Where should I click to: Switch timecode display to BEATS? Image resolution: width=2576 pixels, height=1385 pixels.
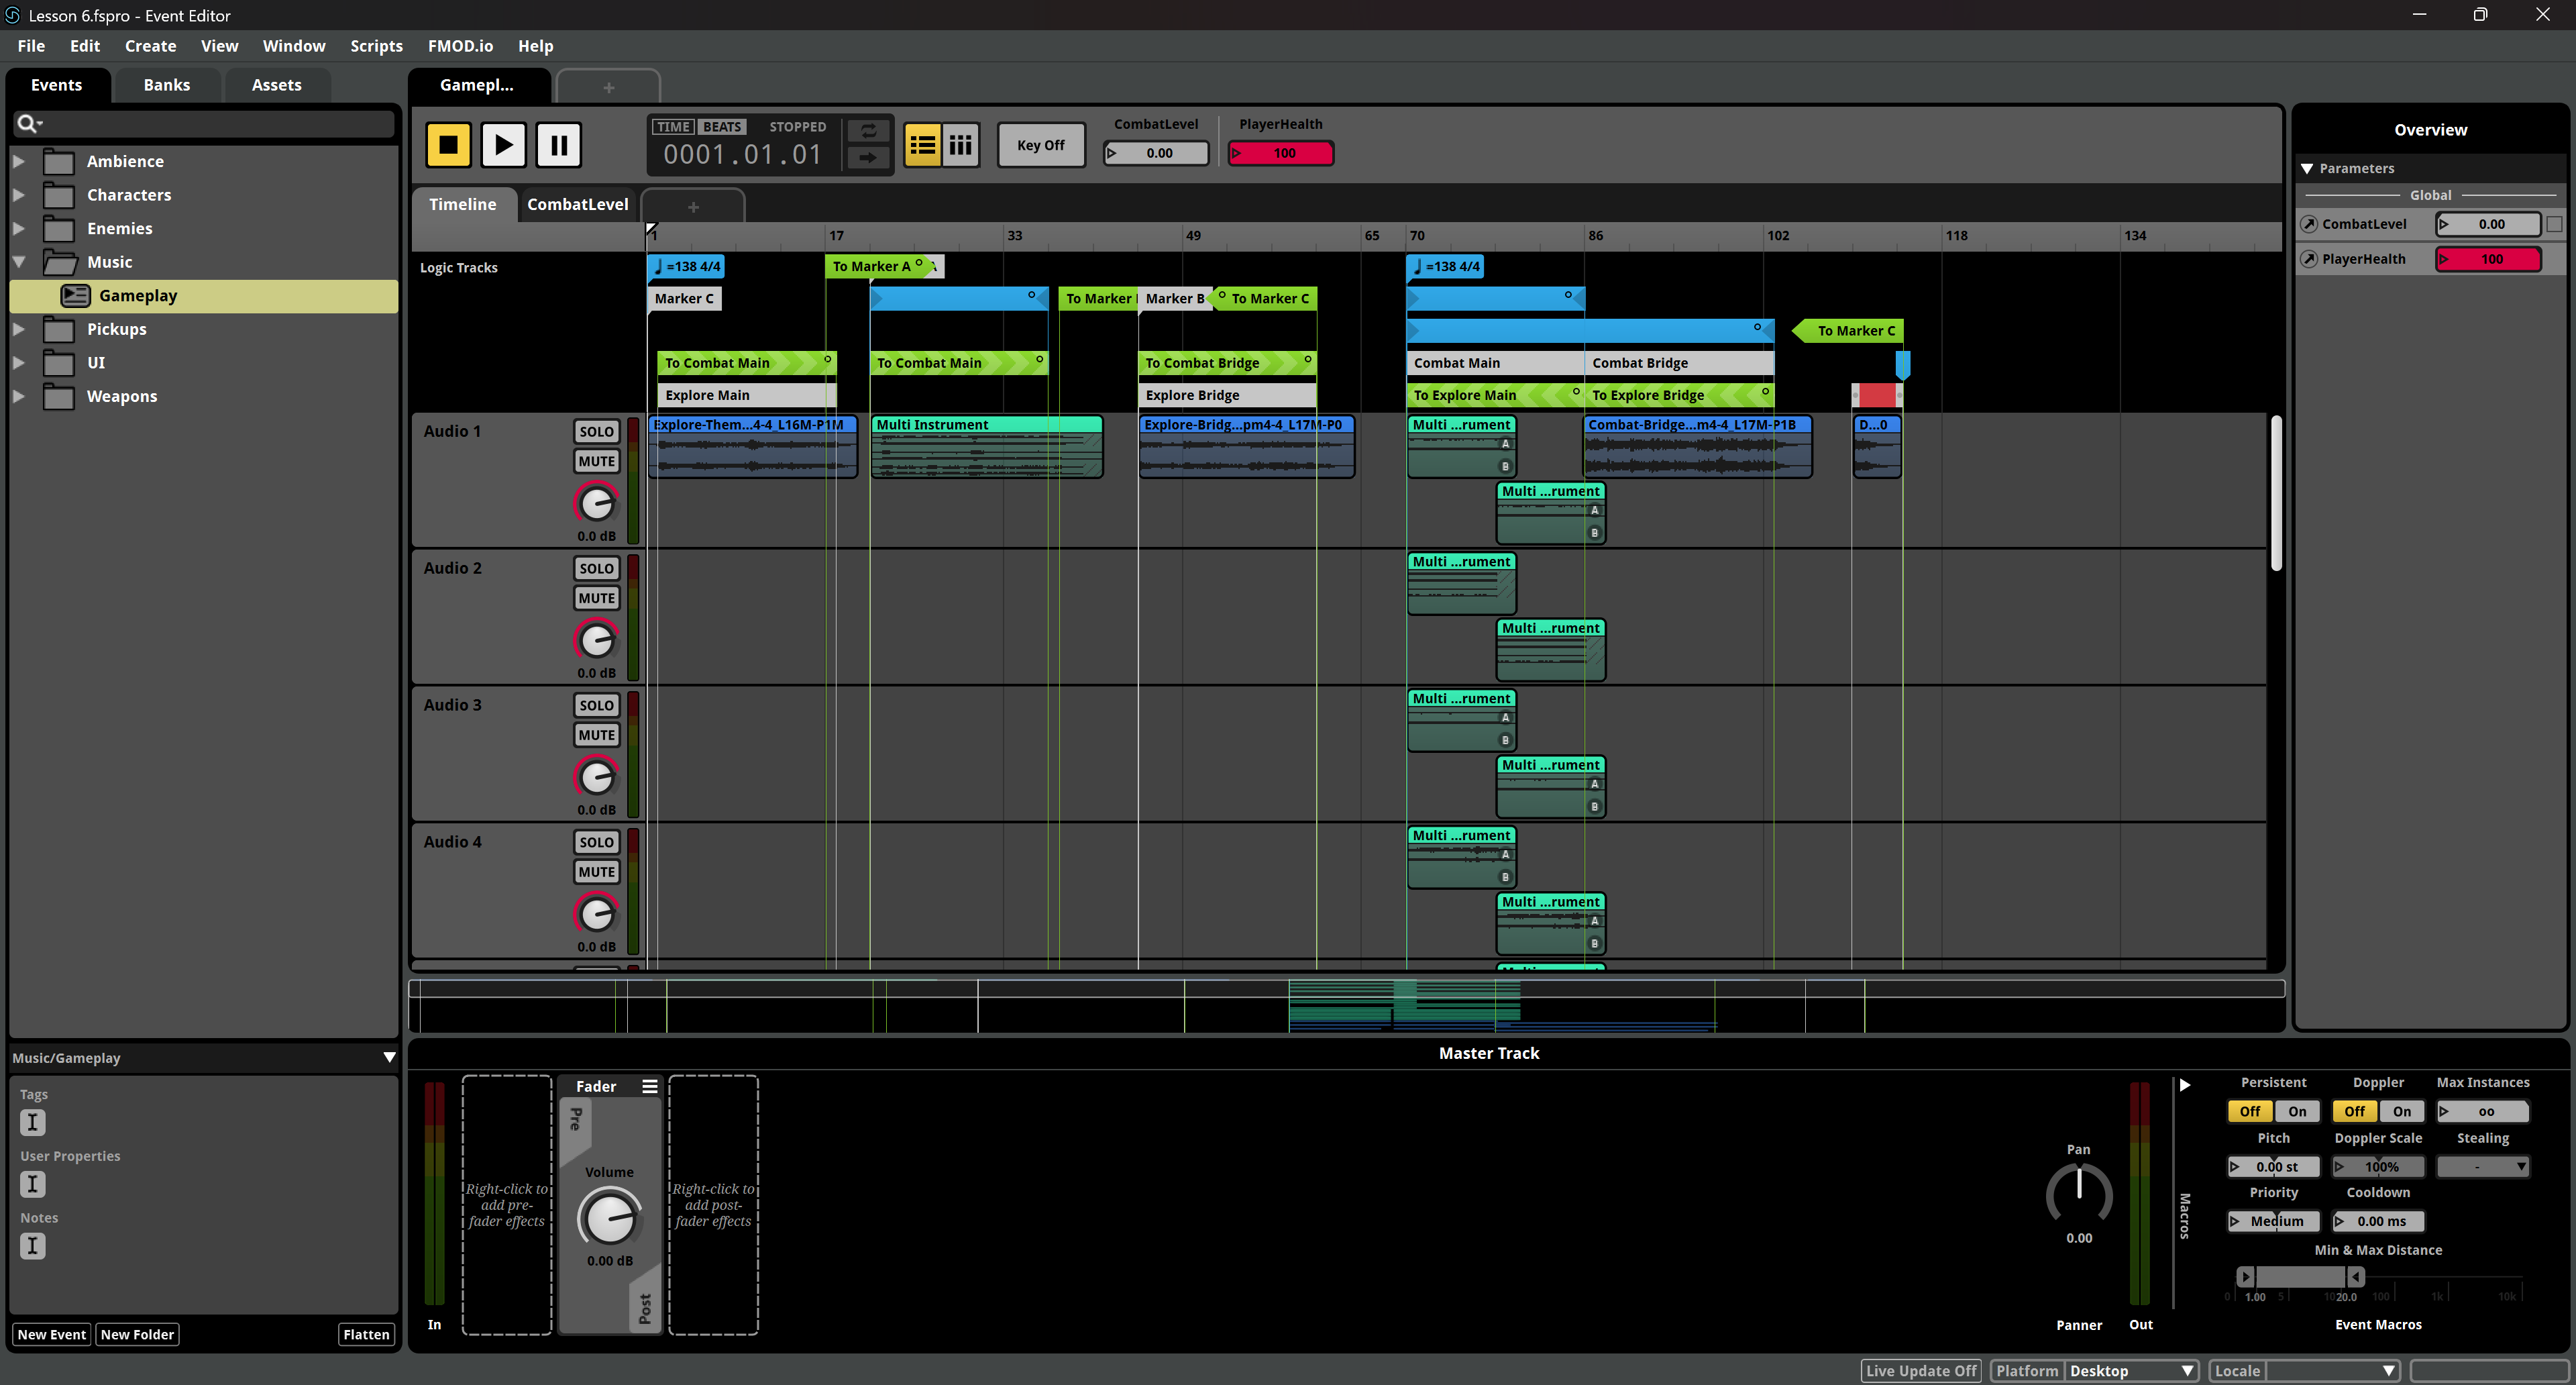(721, 127)
